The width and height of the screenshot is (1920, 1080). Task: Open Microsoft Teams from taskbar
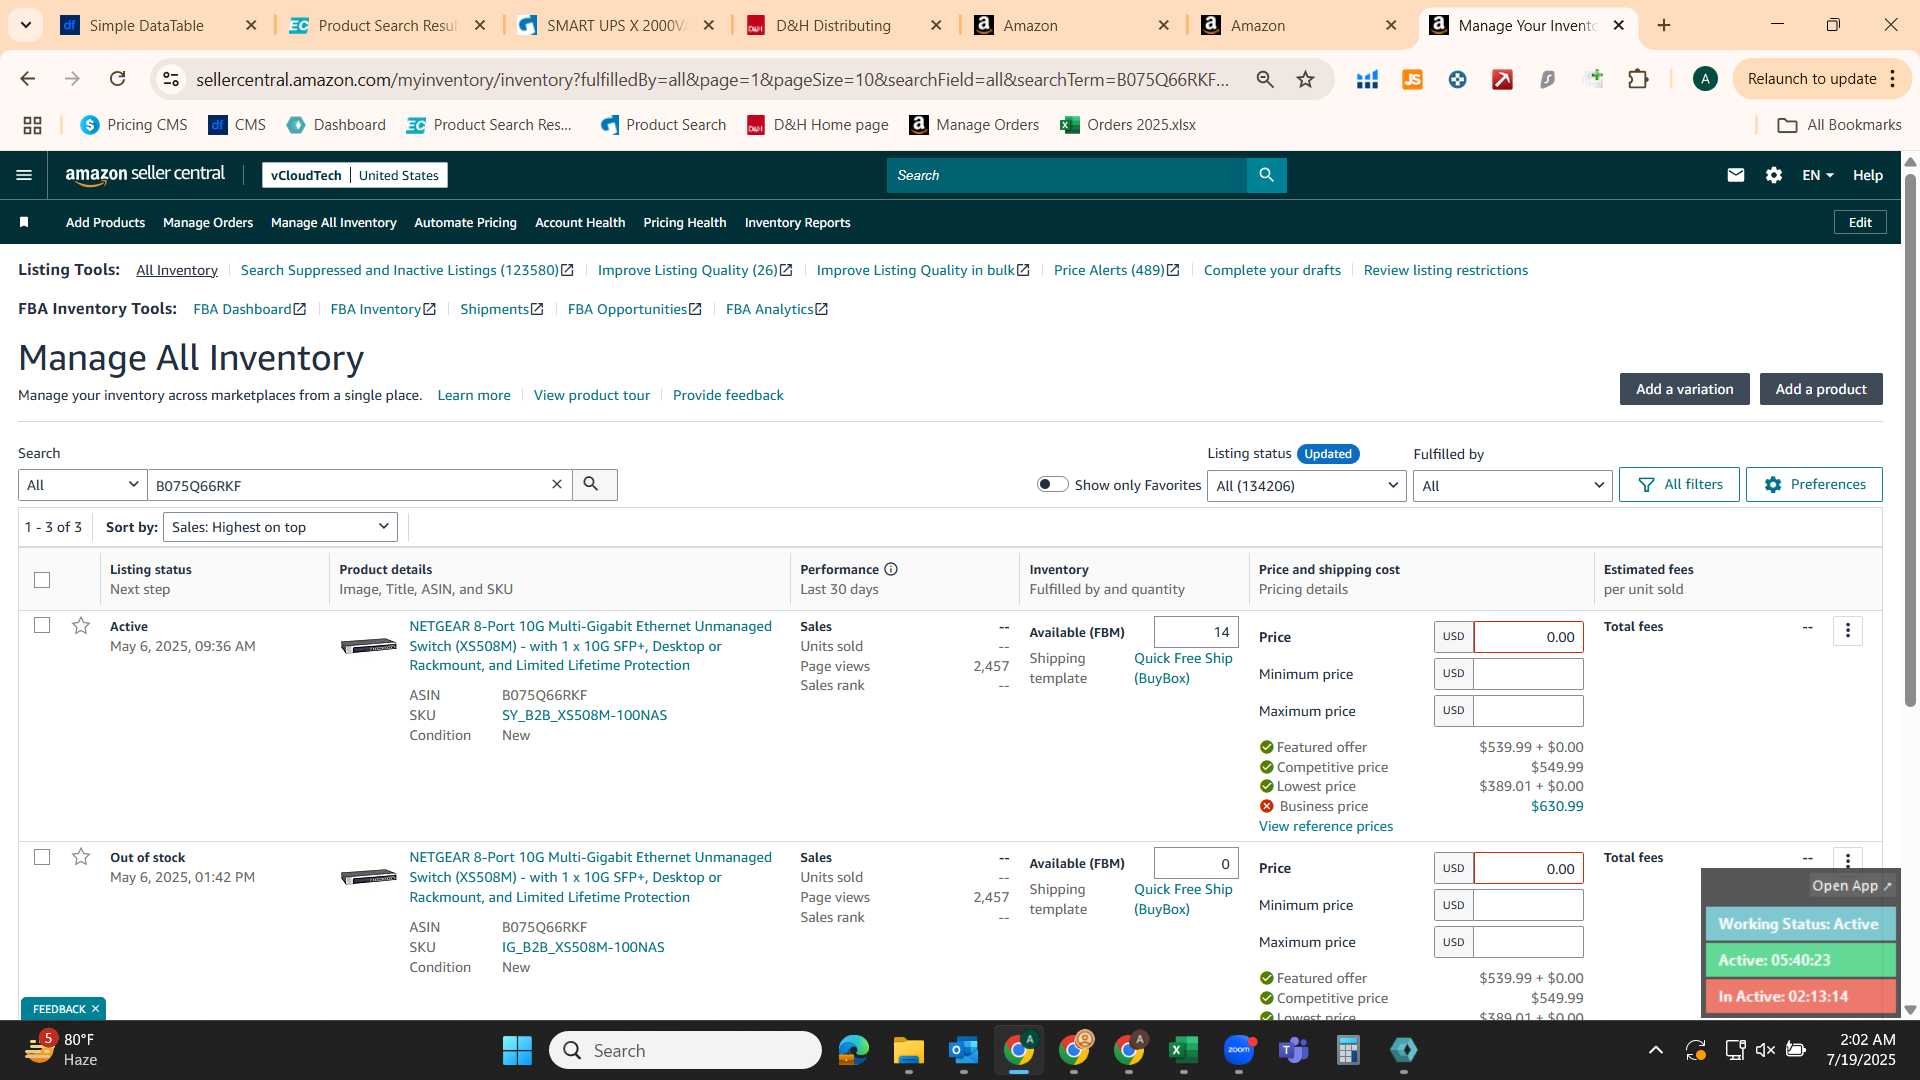click(1294, 1050)
